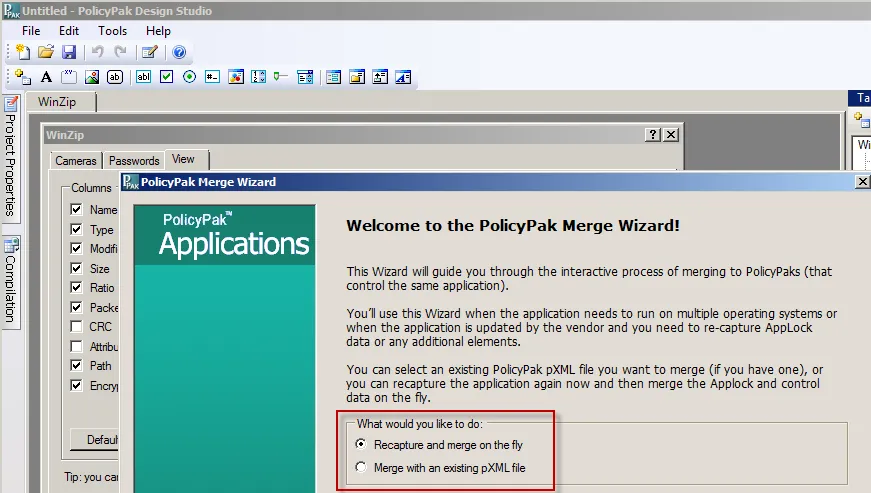Select the 'ab' button control tool

114,77
